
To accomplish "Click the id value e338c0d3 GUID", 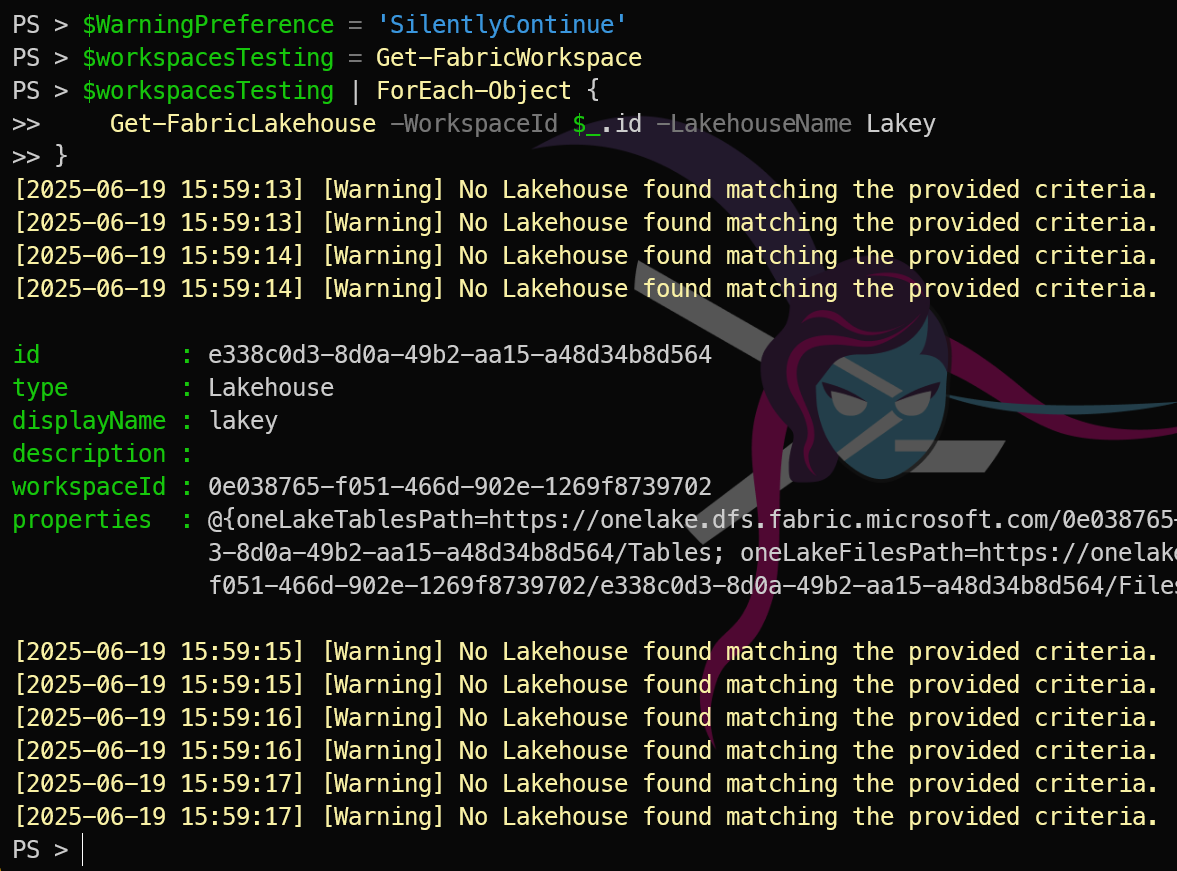I will point(459,354).
